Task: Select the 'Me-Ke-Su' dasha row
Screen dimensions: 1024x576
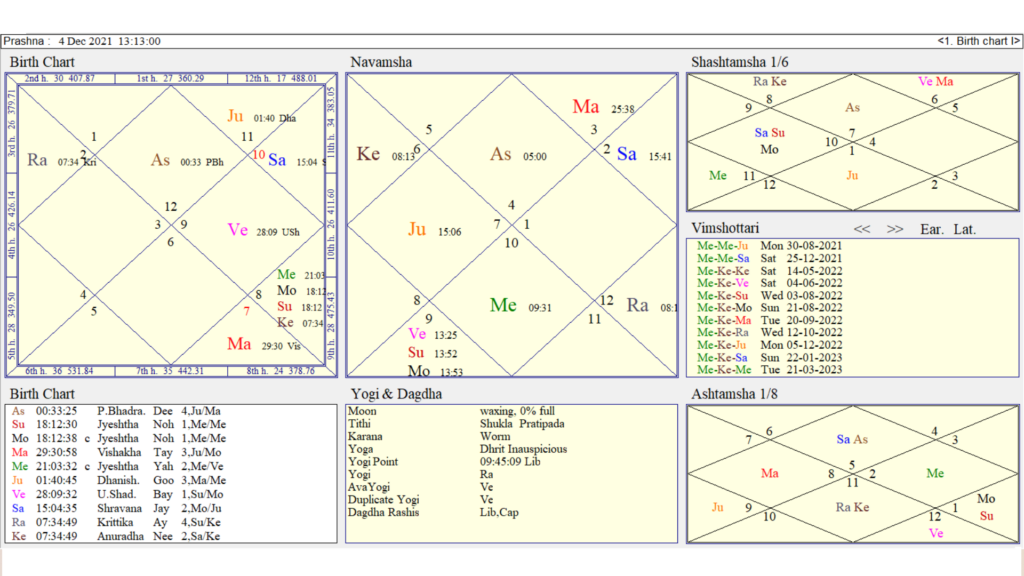Action: tap(769, 296)
